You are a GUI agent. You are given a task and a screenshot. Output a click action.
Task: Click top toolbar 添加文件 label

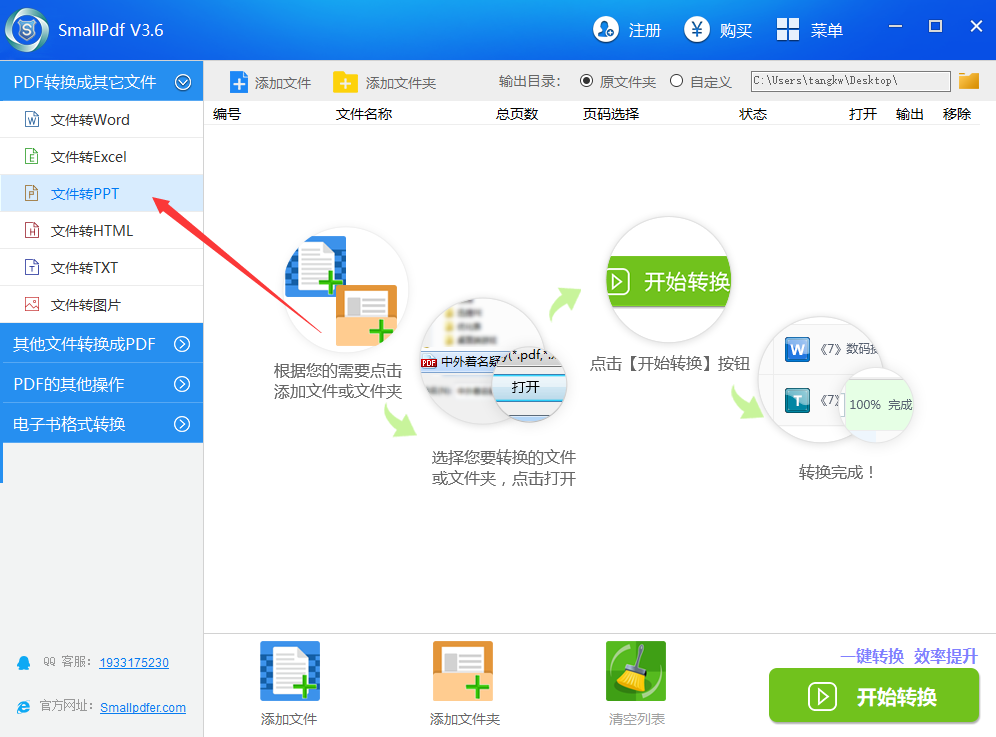coord(283,83)
